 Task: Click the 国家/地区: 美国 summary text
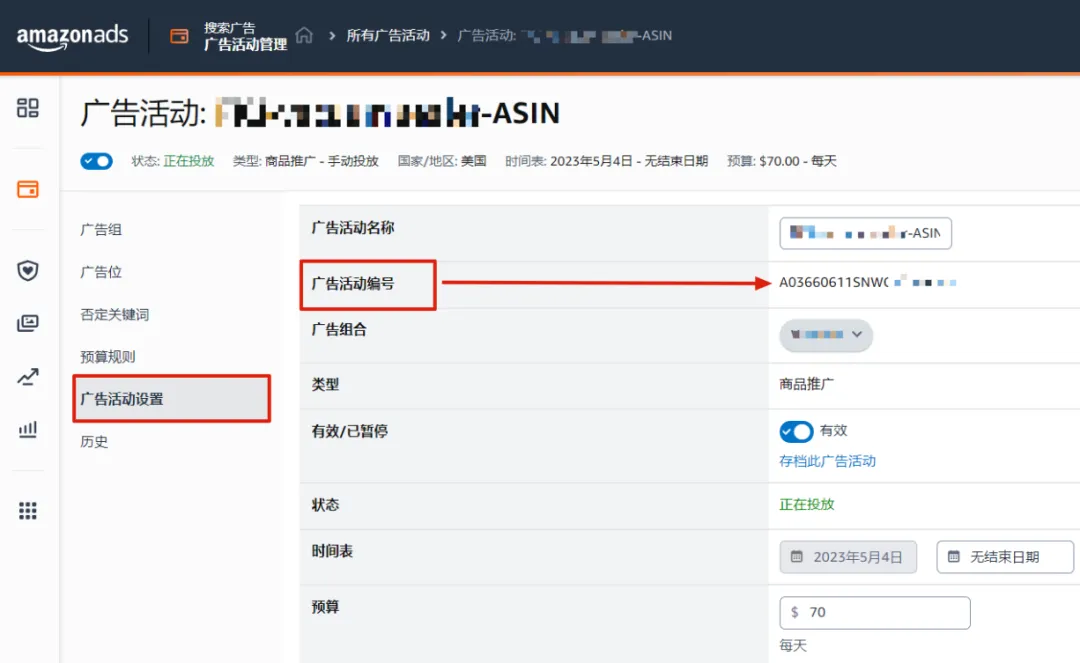[442, 161]
